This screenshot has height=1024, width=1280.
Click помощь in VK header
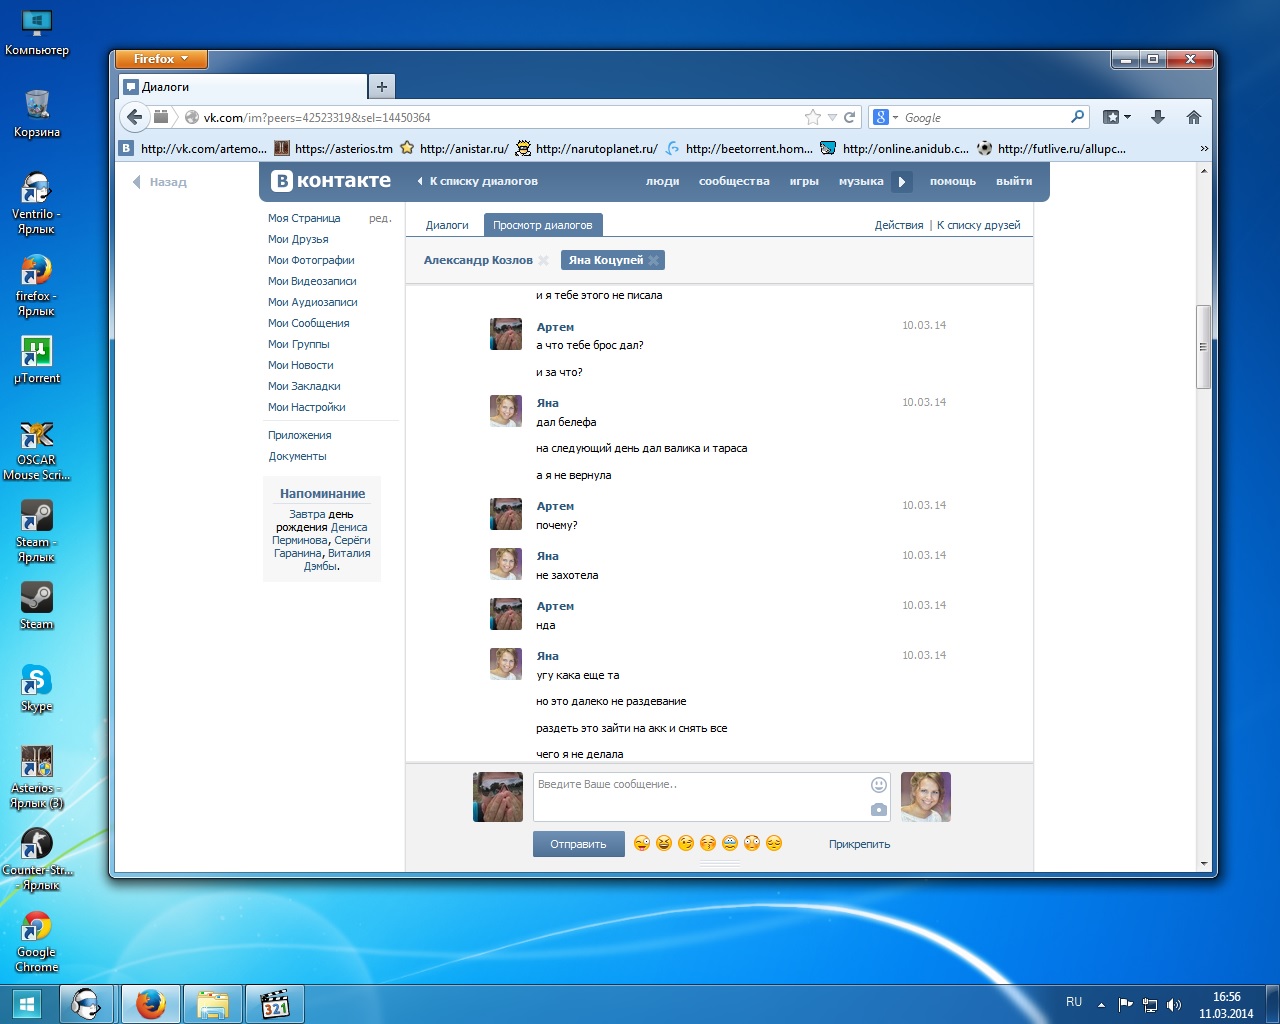pos(953,182)
